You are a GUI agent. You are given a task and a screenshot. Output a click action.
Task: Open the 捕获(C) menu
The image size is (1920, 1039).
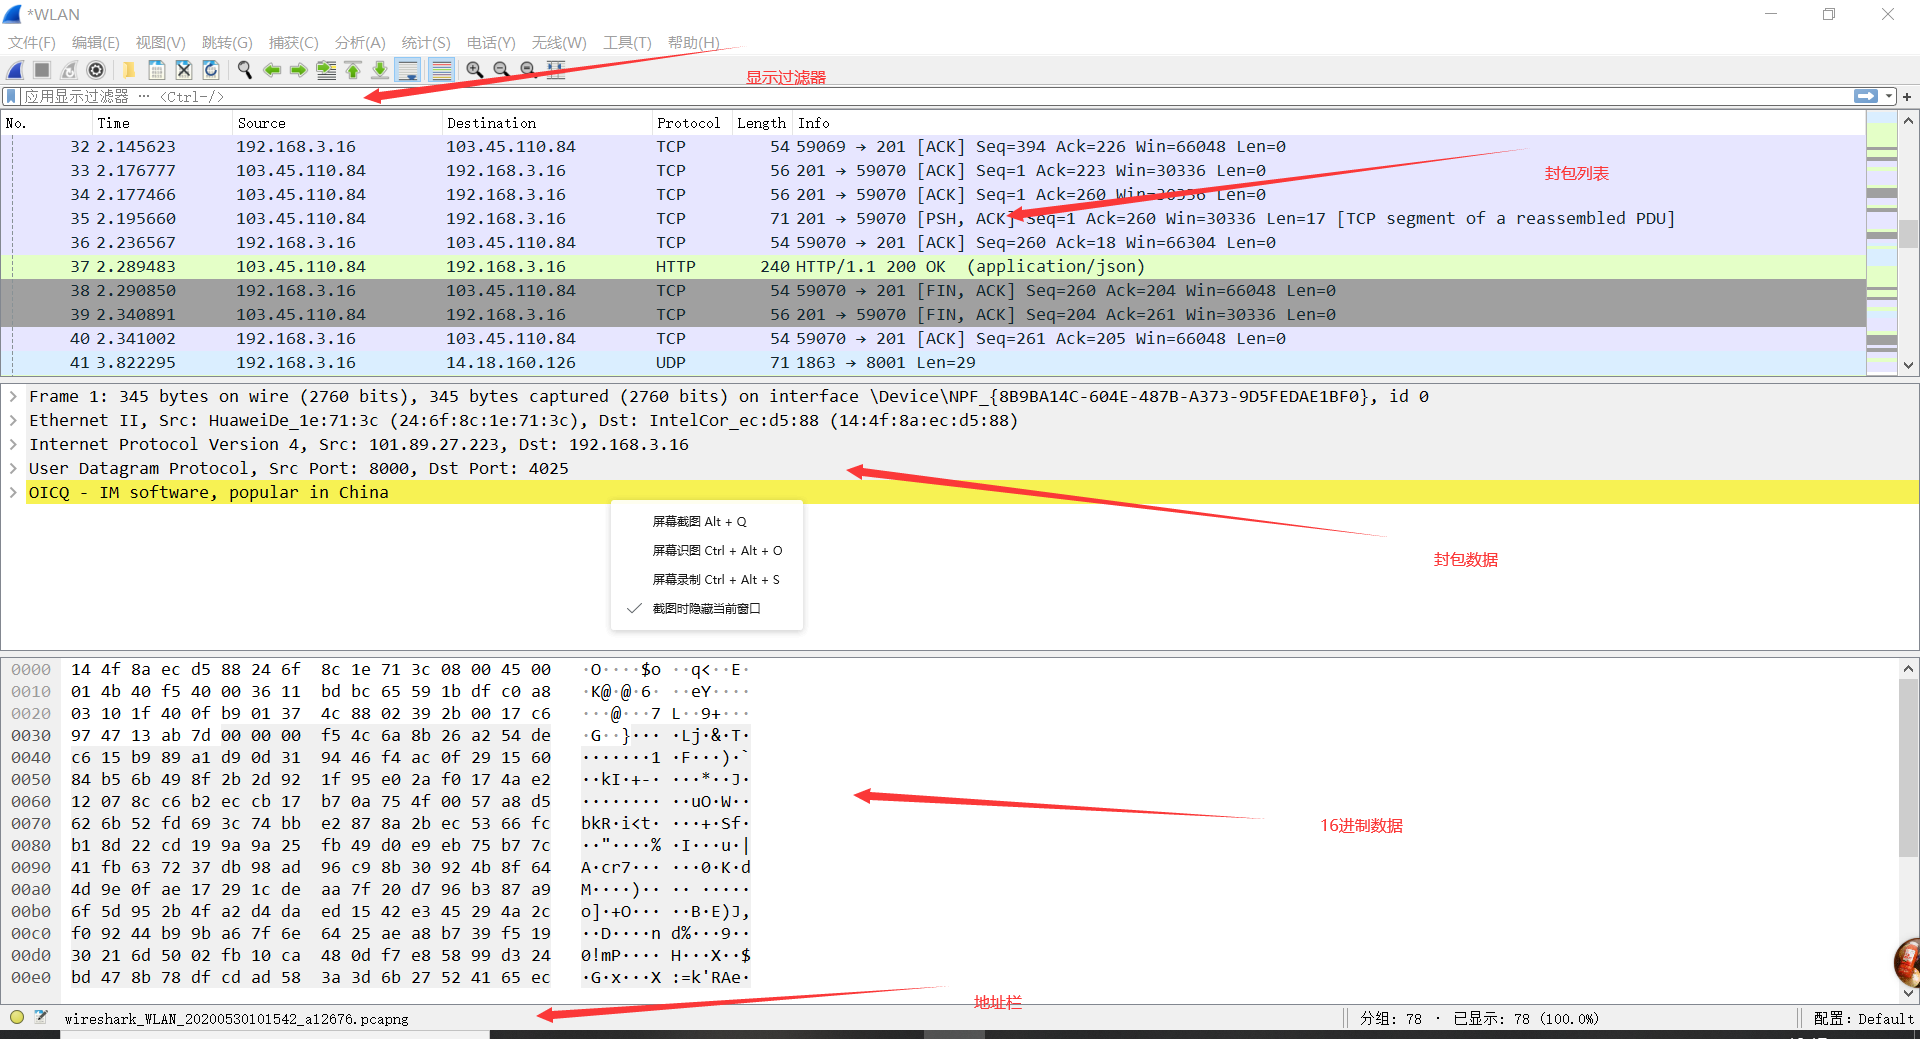pos(293,43)
